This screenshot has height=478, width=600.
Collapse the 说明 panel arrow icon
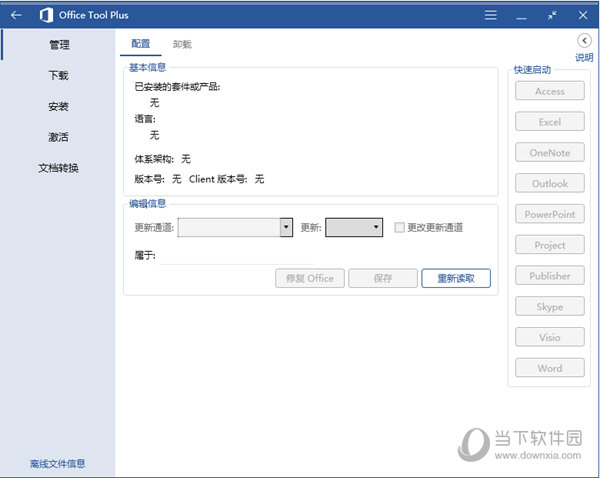point(584,40)
